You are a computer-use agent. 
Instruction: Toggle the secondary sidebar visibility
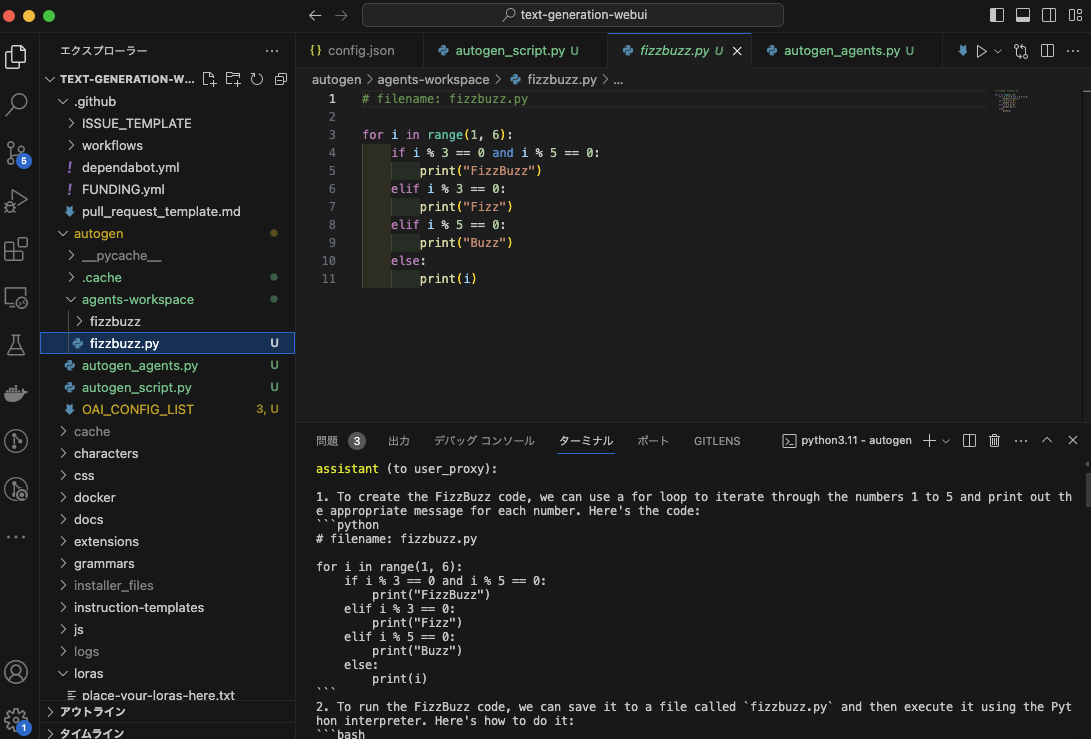pyautogui.click(x=1049, y=15)
